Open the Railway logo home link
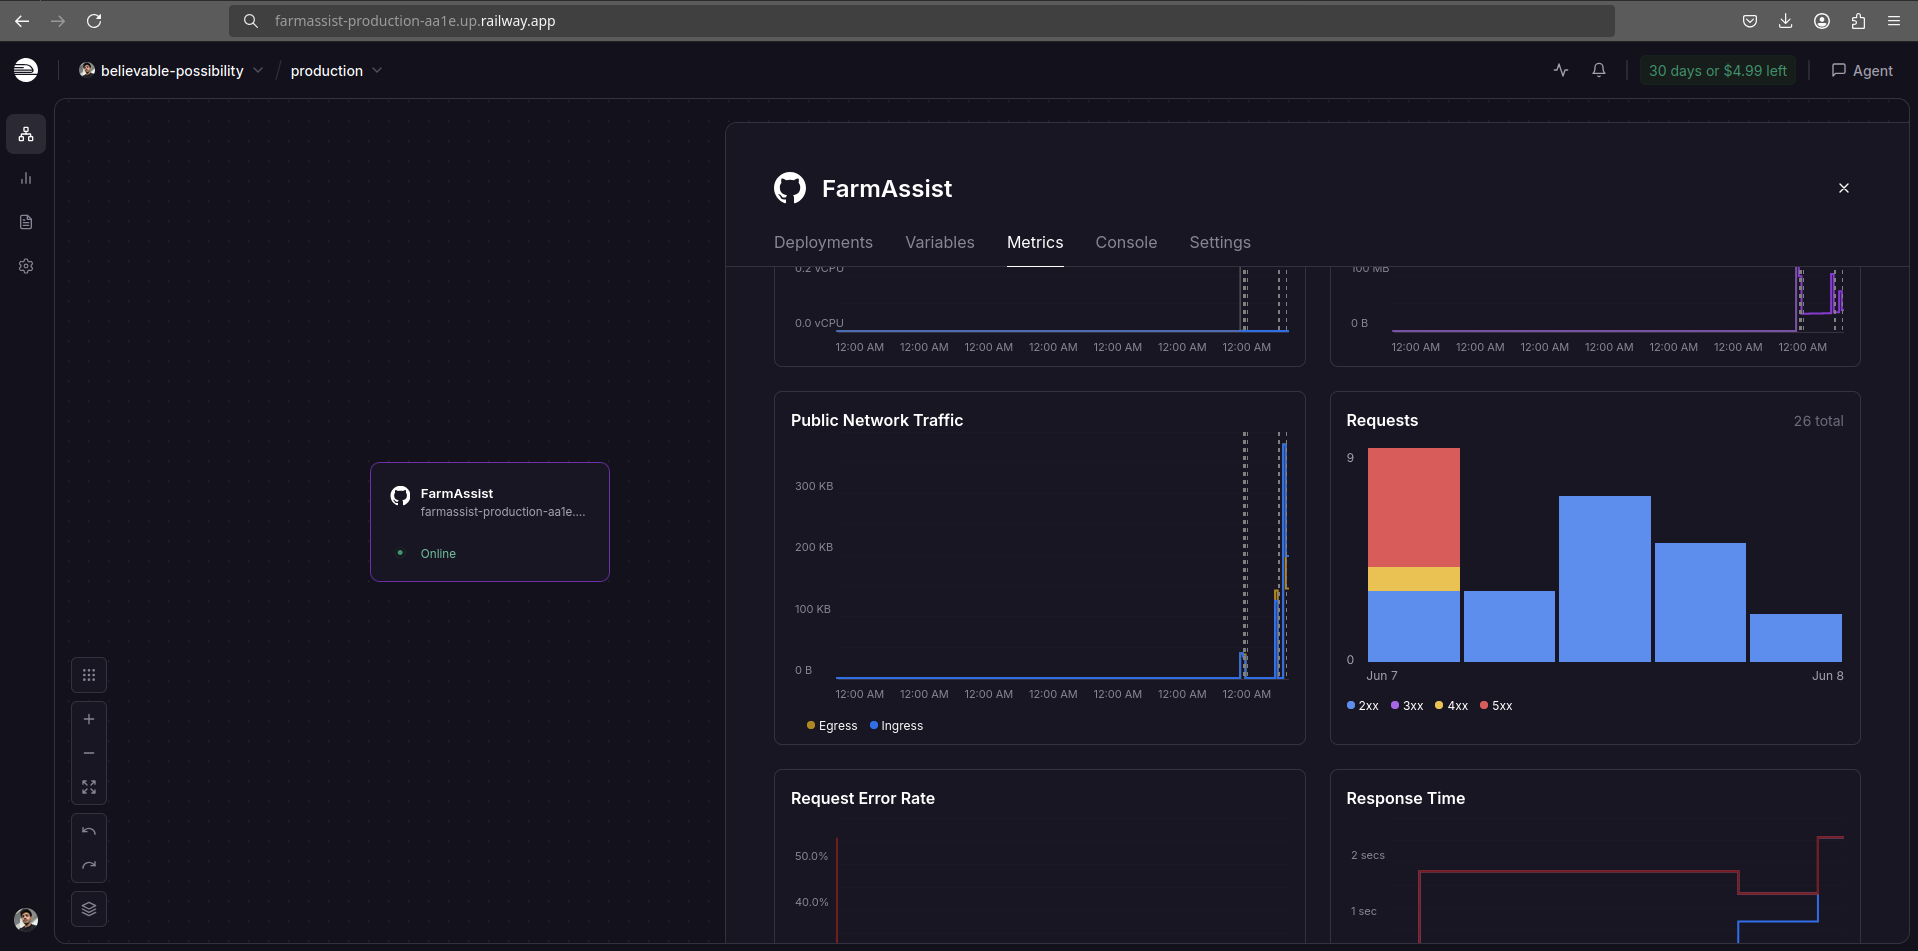1918x951 pixels. click(26, 70)
